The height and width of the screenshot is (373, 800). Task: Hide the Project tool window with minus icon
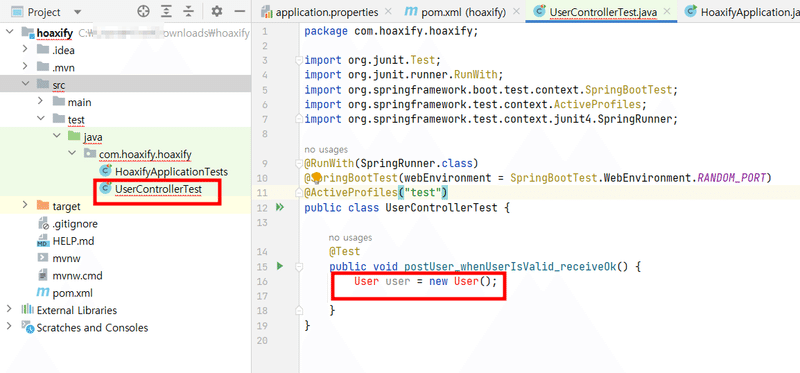[239, 11]
